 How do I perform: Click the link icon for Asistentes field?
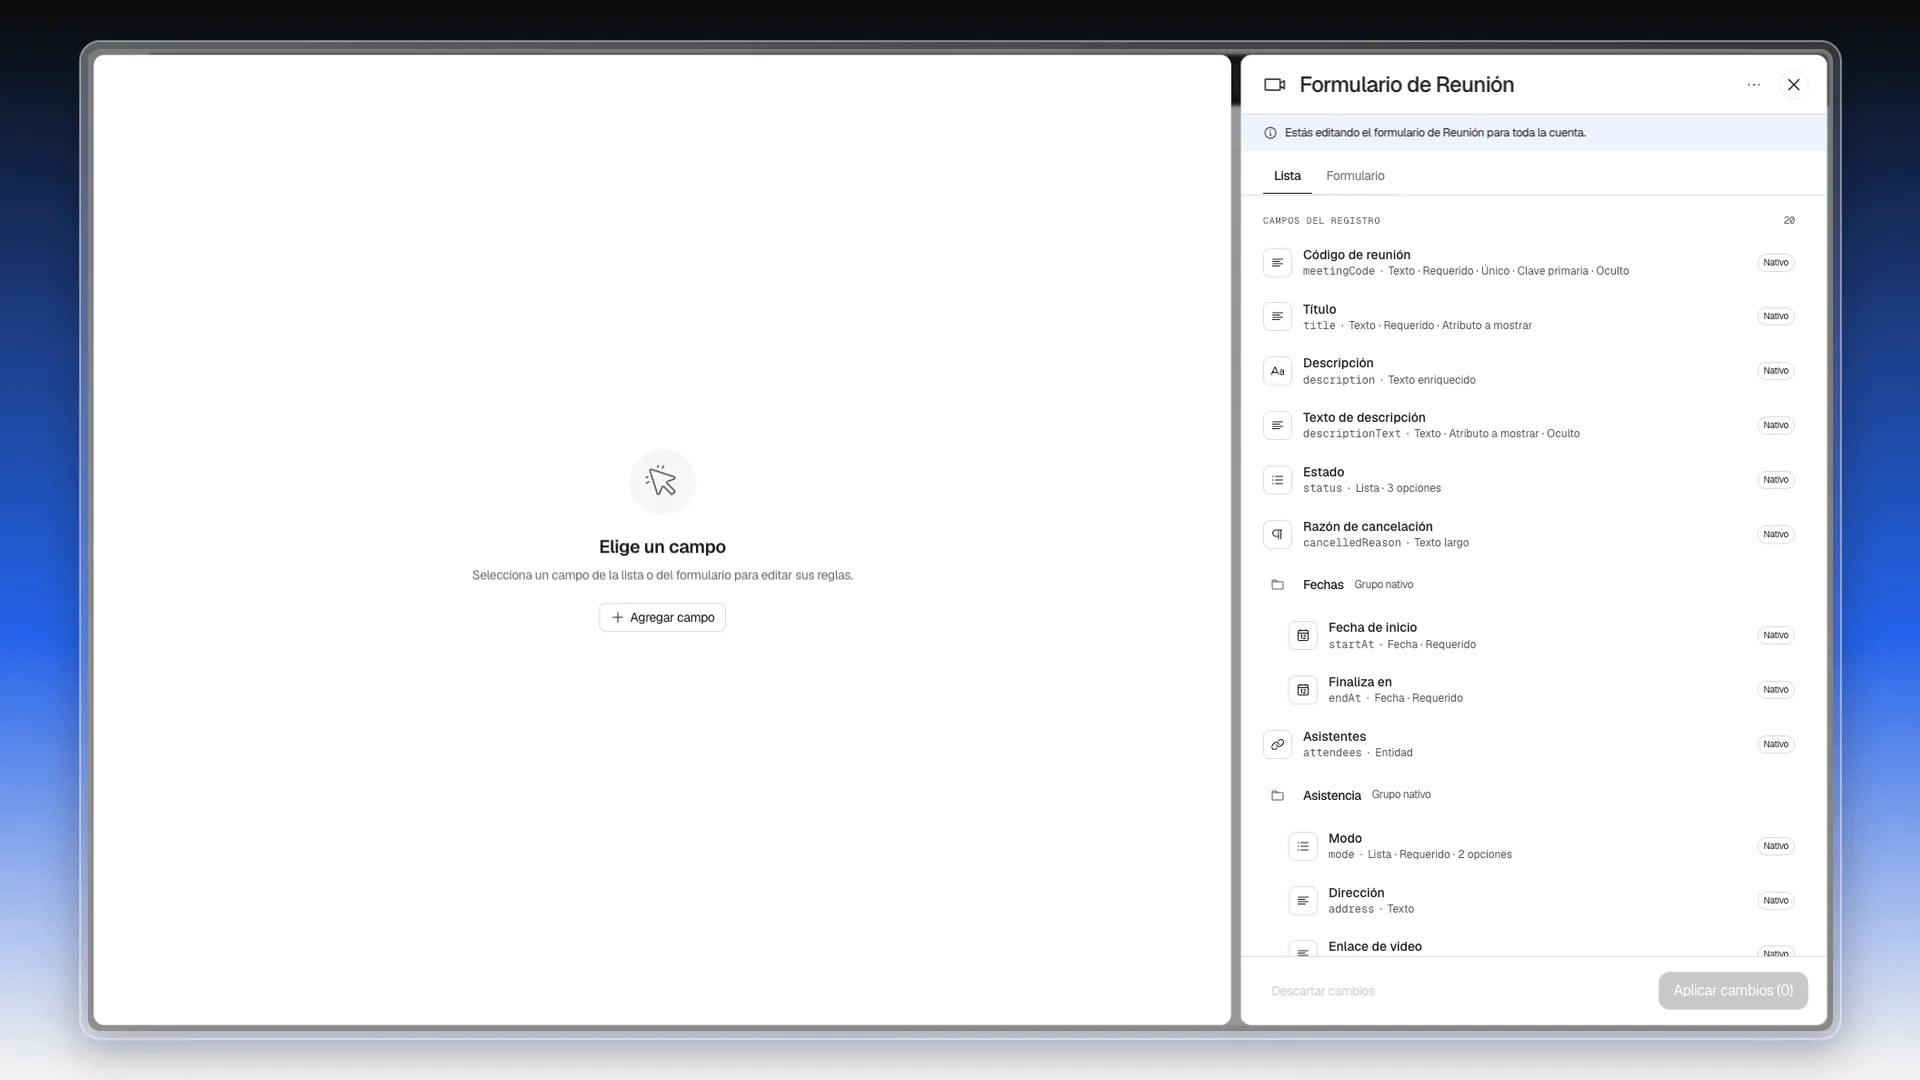coord(1277,745)
